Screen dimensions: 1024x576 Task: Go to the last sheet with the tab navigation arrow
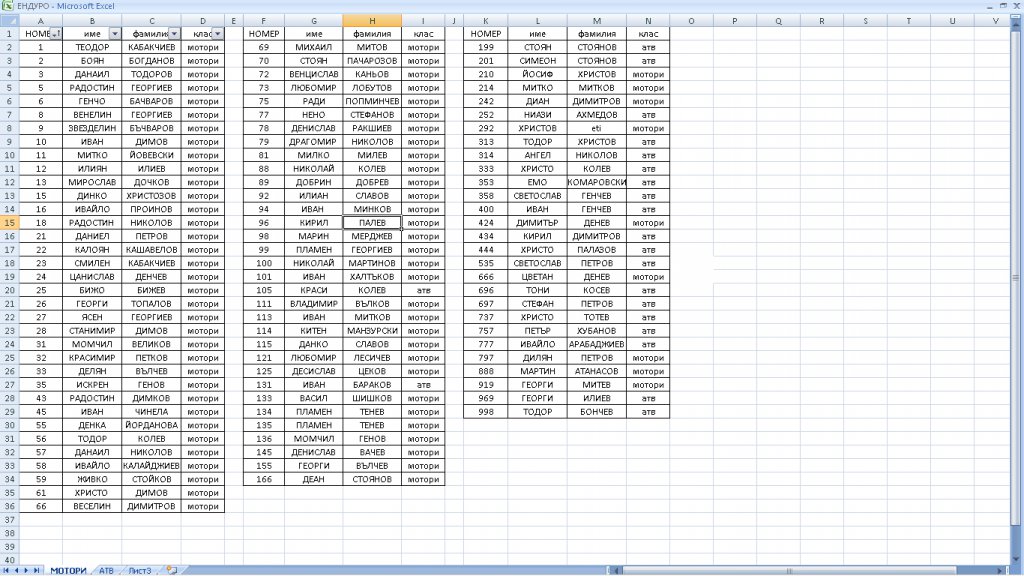(x=36, y=570)
